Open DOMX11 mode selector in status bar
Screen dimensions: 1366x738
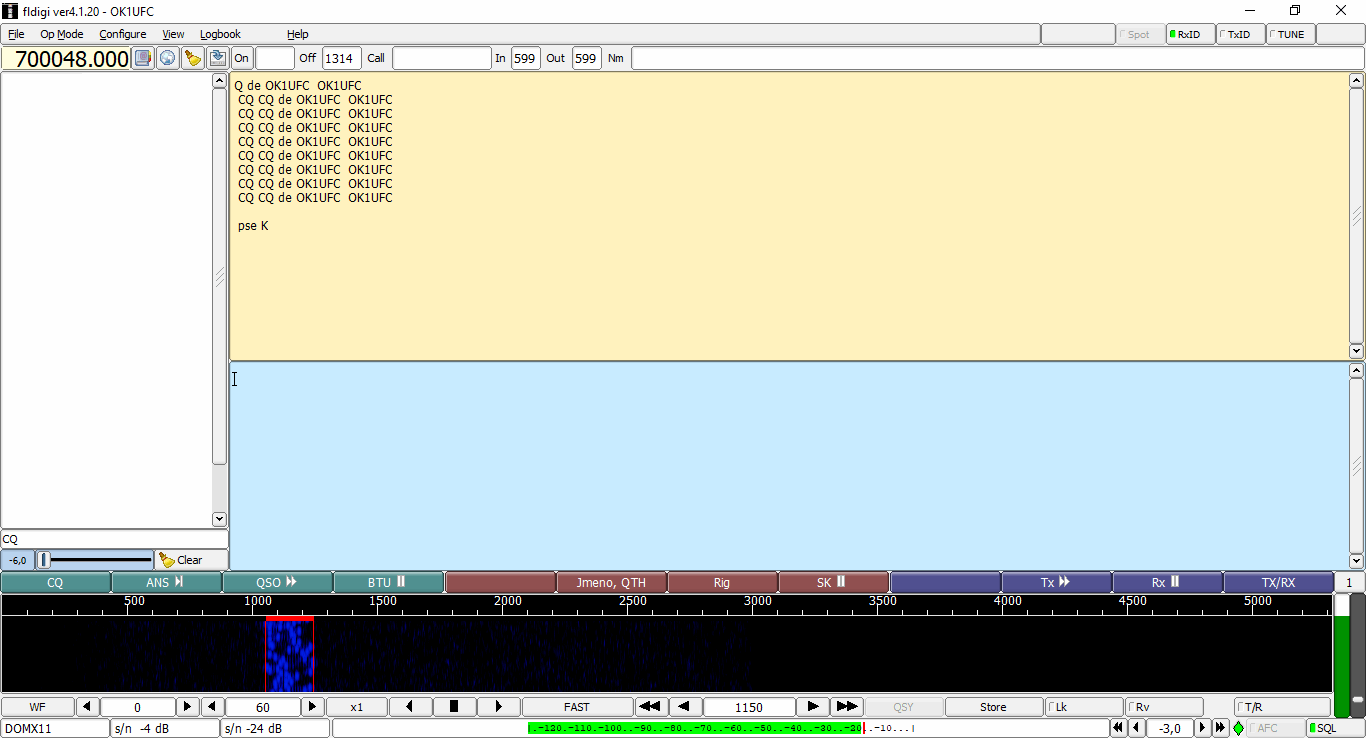coord(55,728)
